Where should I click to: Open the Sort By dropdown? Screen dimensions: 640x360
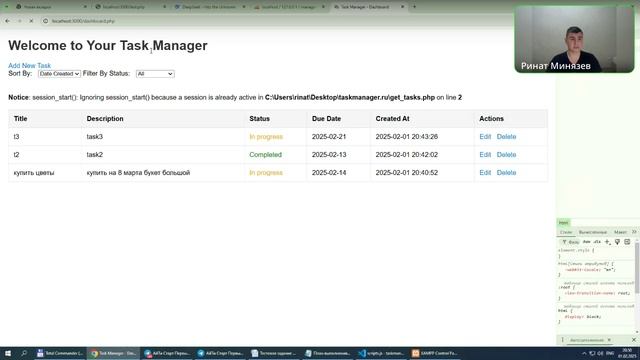click(x=59, y=74)
